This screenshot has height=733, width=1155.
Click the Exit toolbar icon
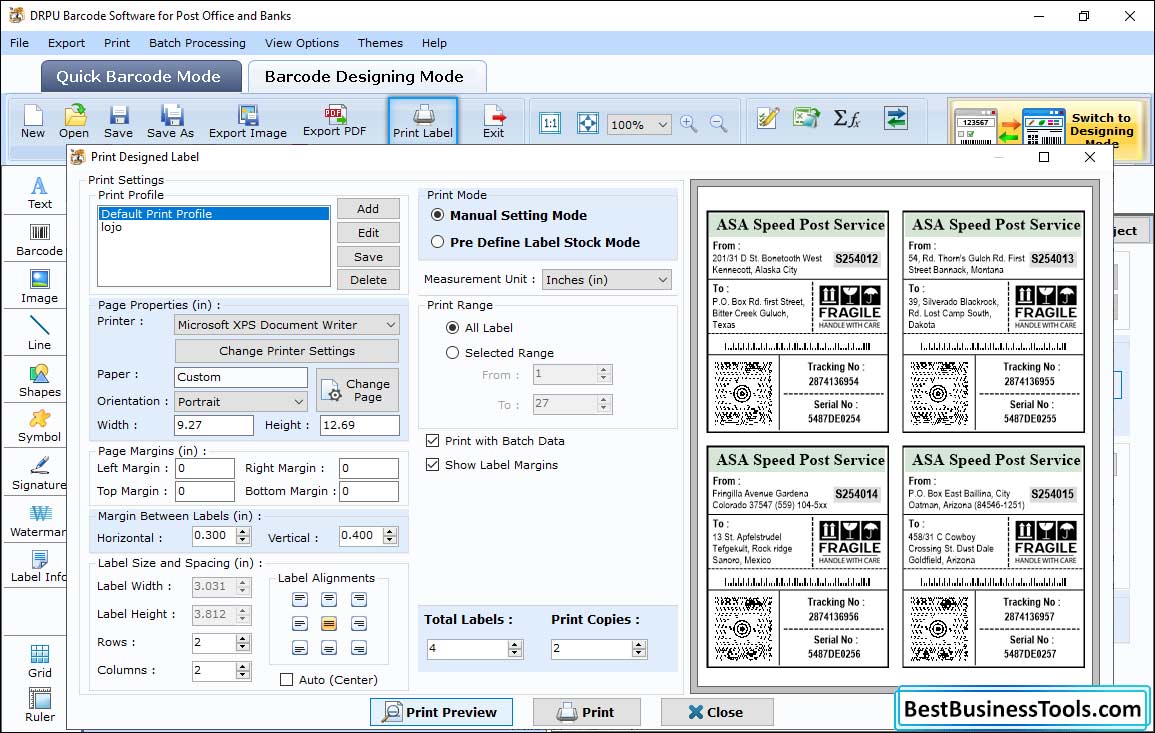coord(494,121)
